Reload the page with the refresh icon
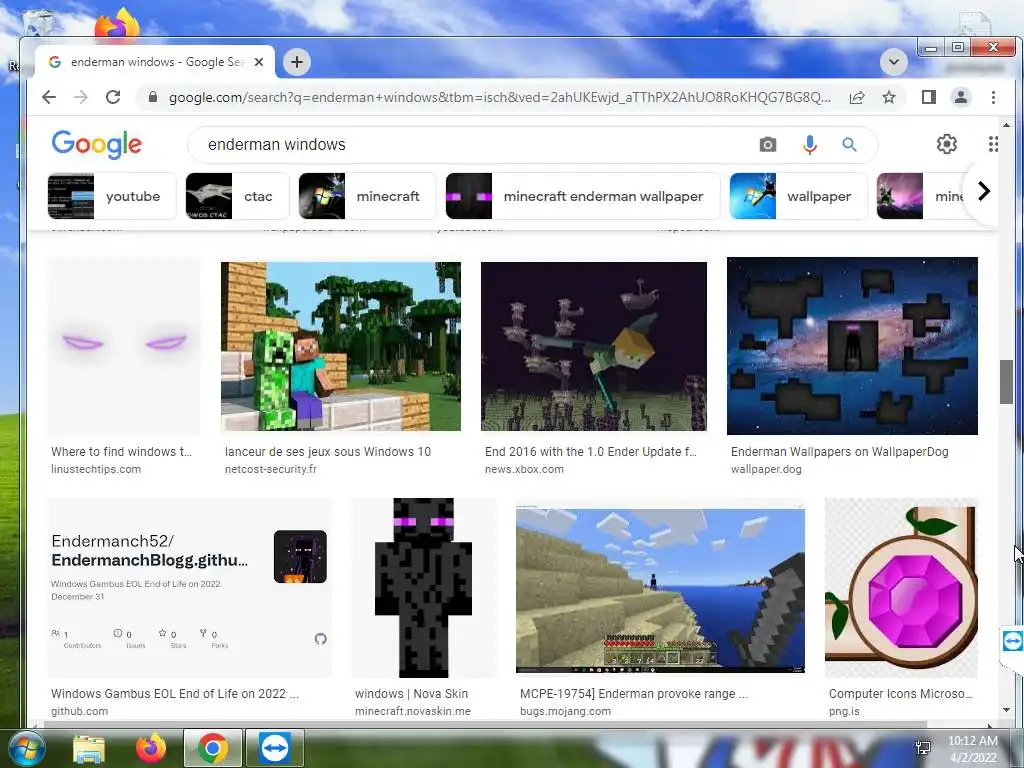1024x768 pixels. pyautogui.click(x=113, y=97)
